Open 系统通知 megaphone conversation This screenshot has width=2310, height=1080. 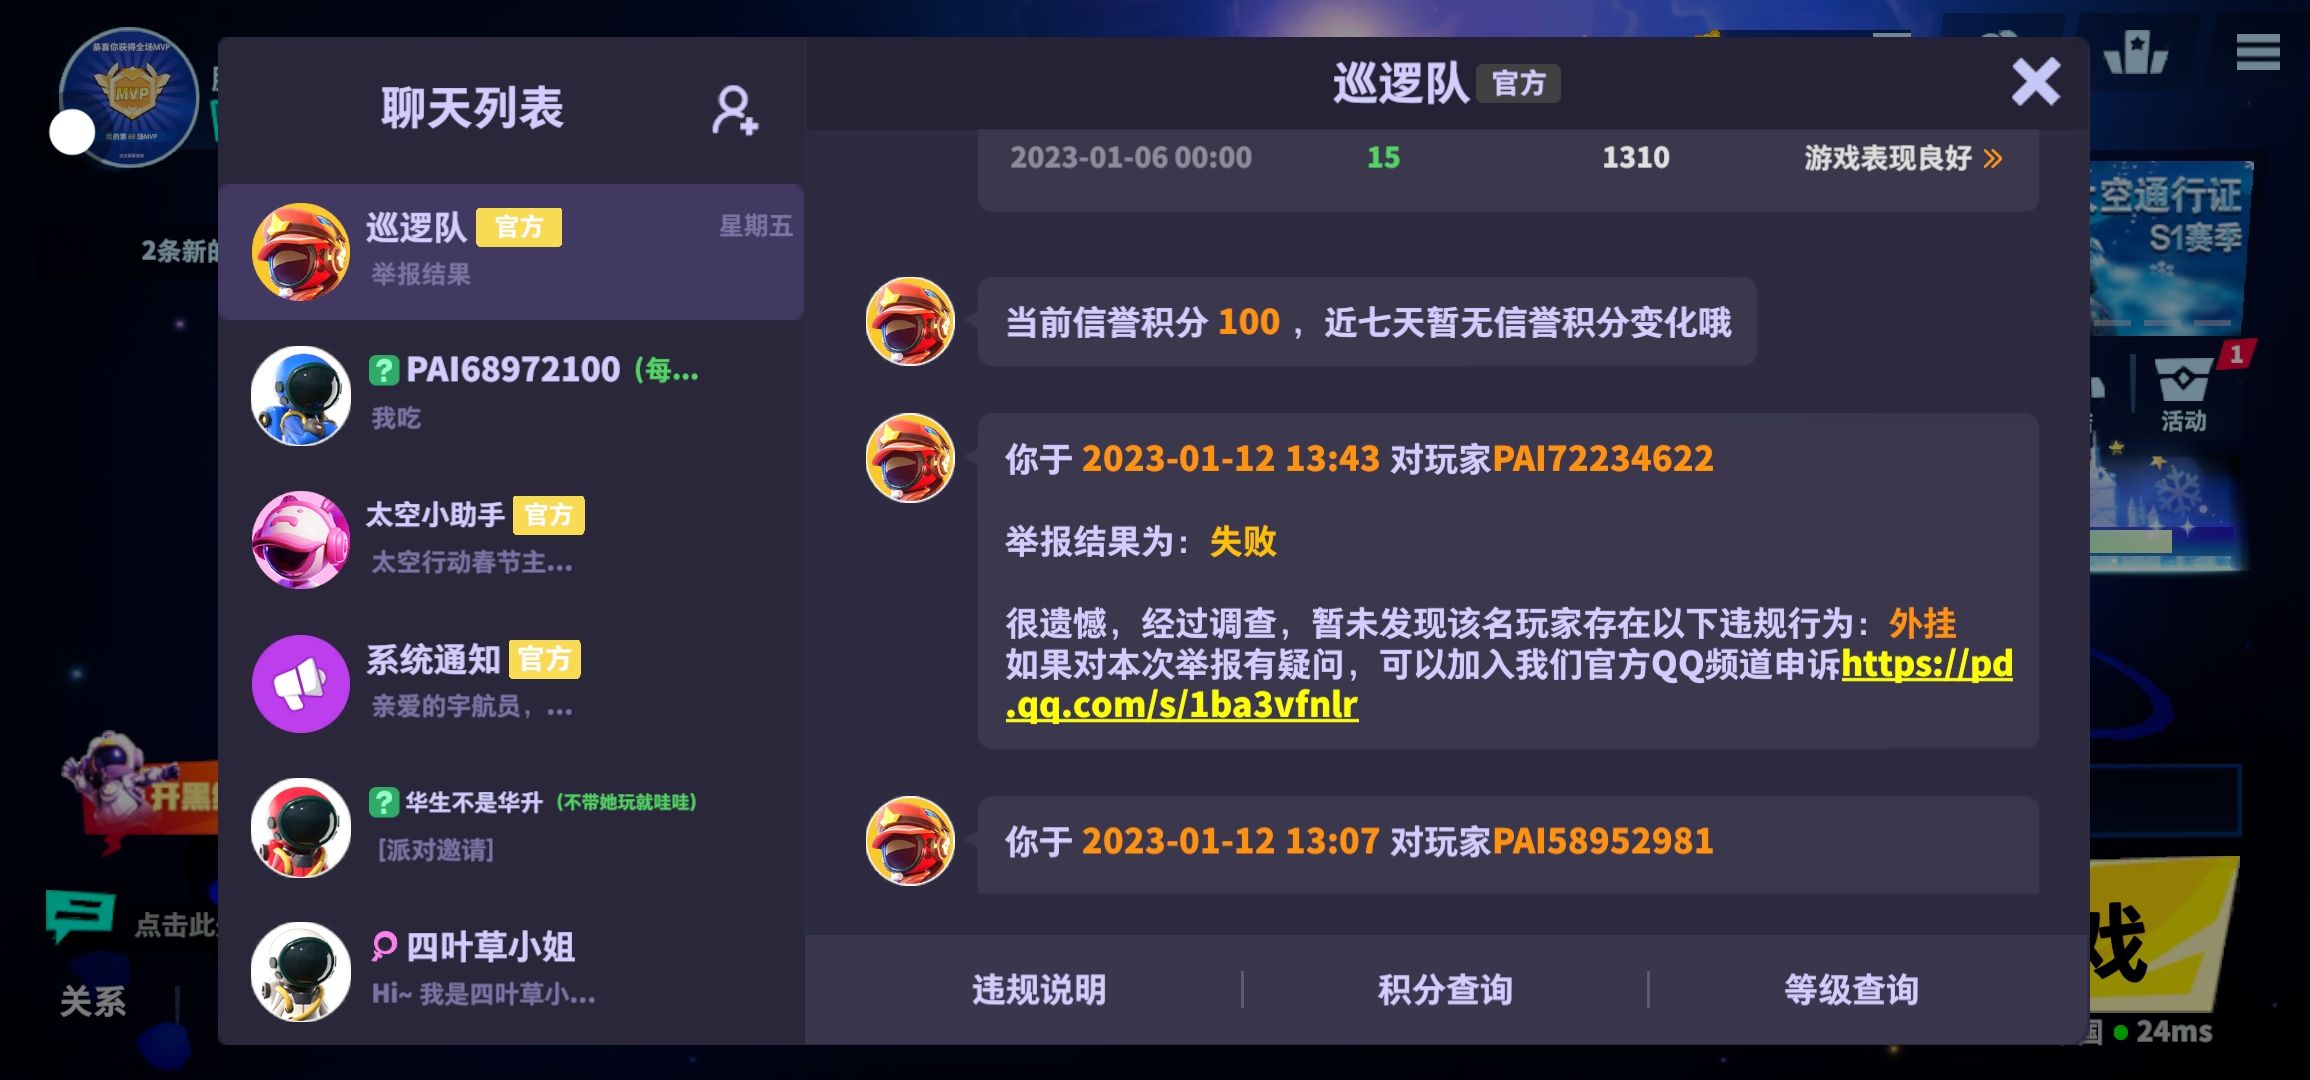coord(511,684)
